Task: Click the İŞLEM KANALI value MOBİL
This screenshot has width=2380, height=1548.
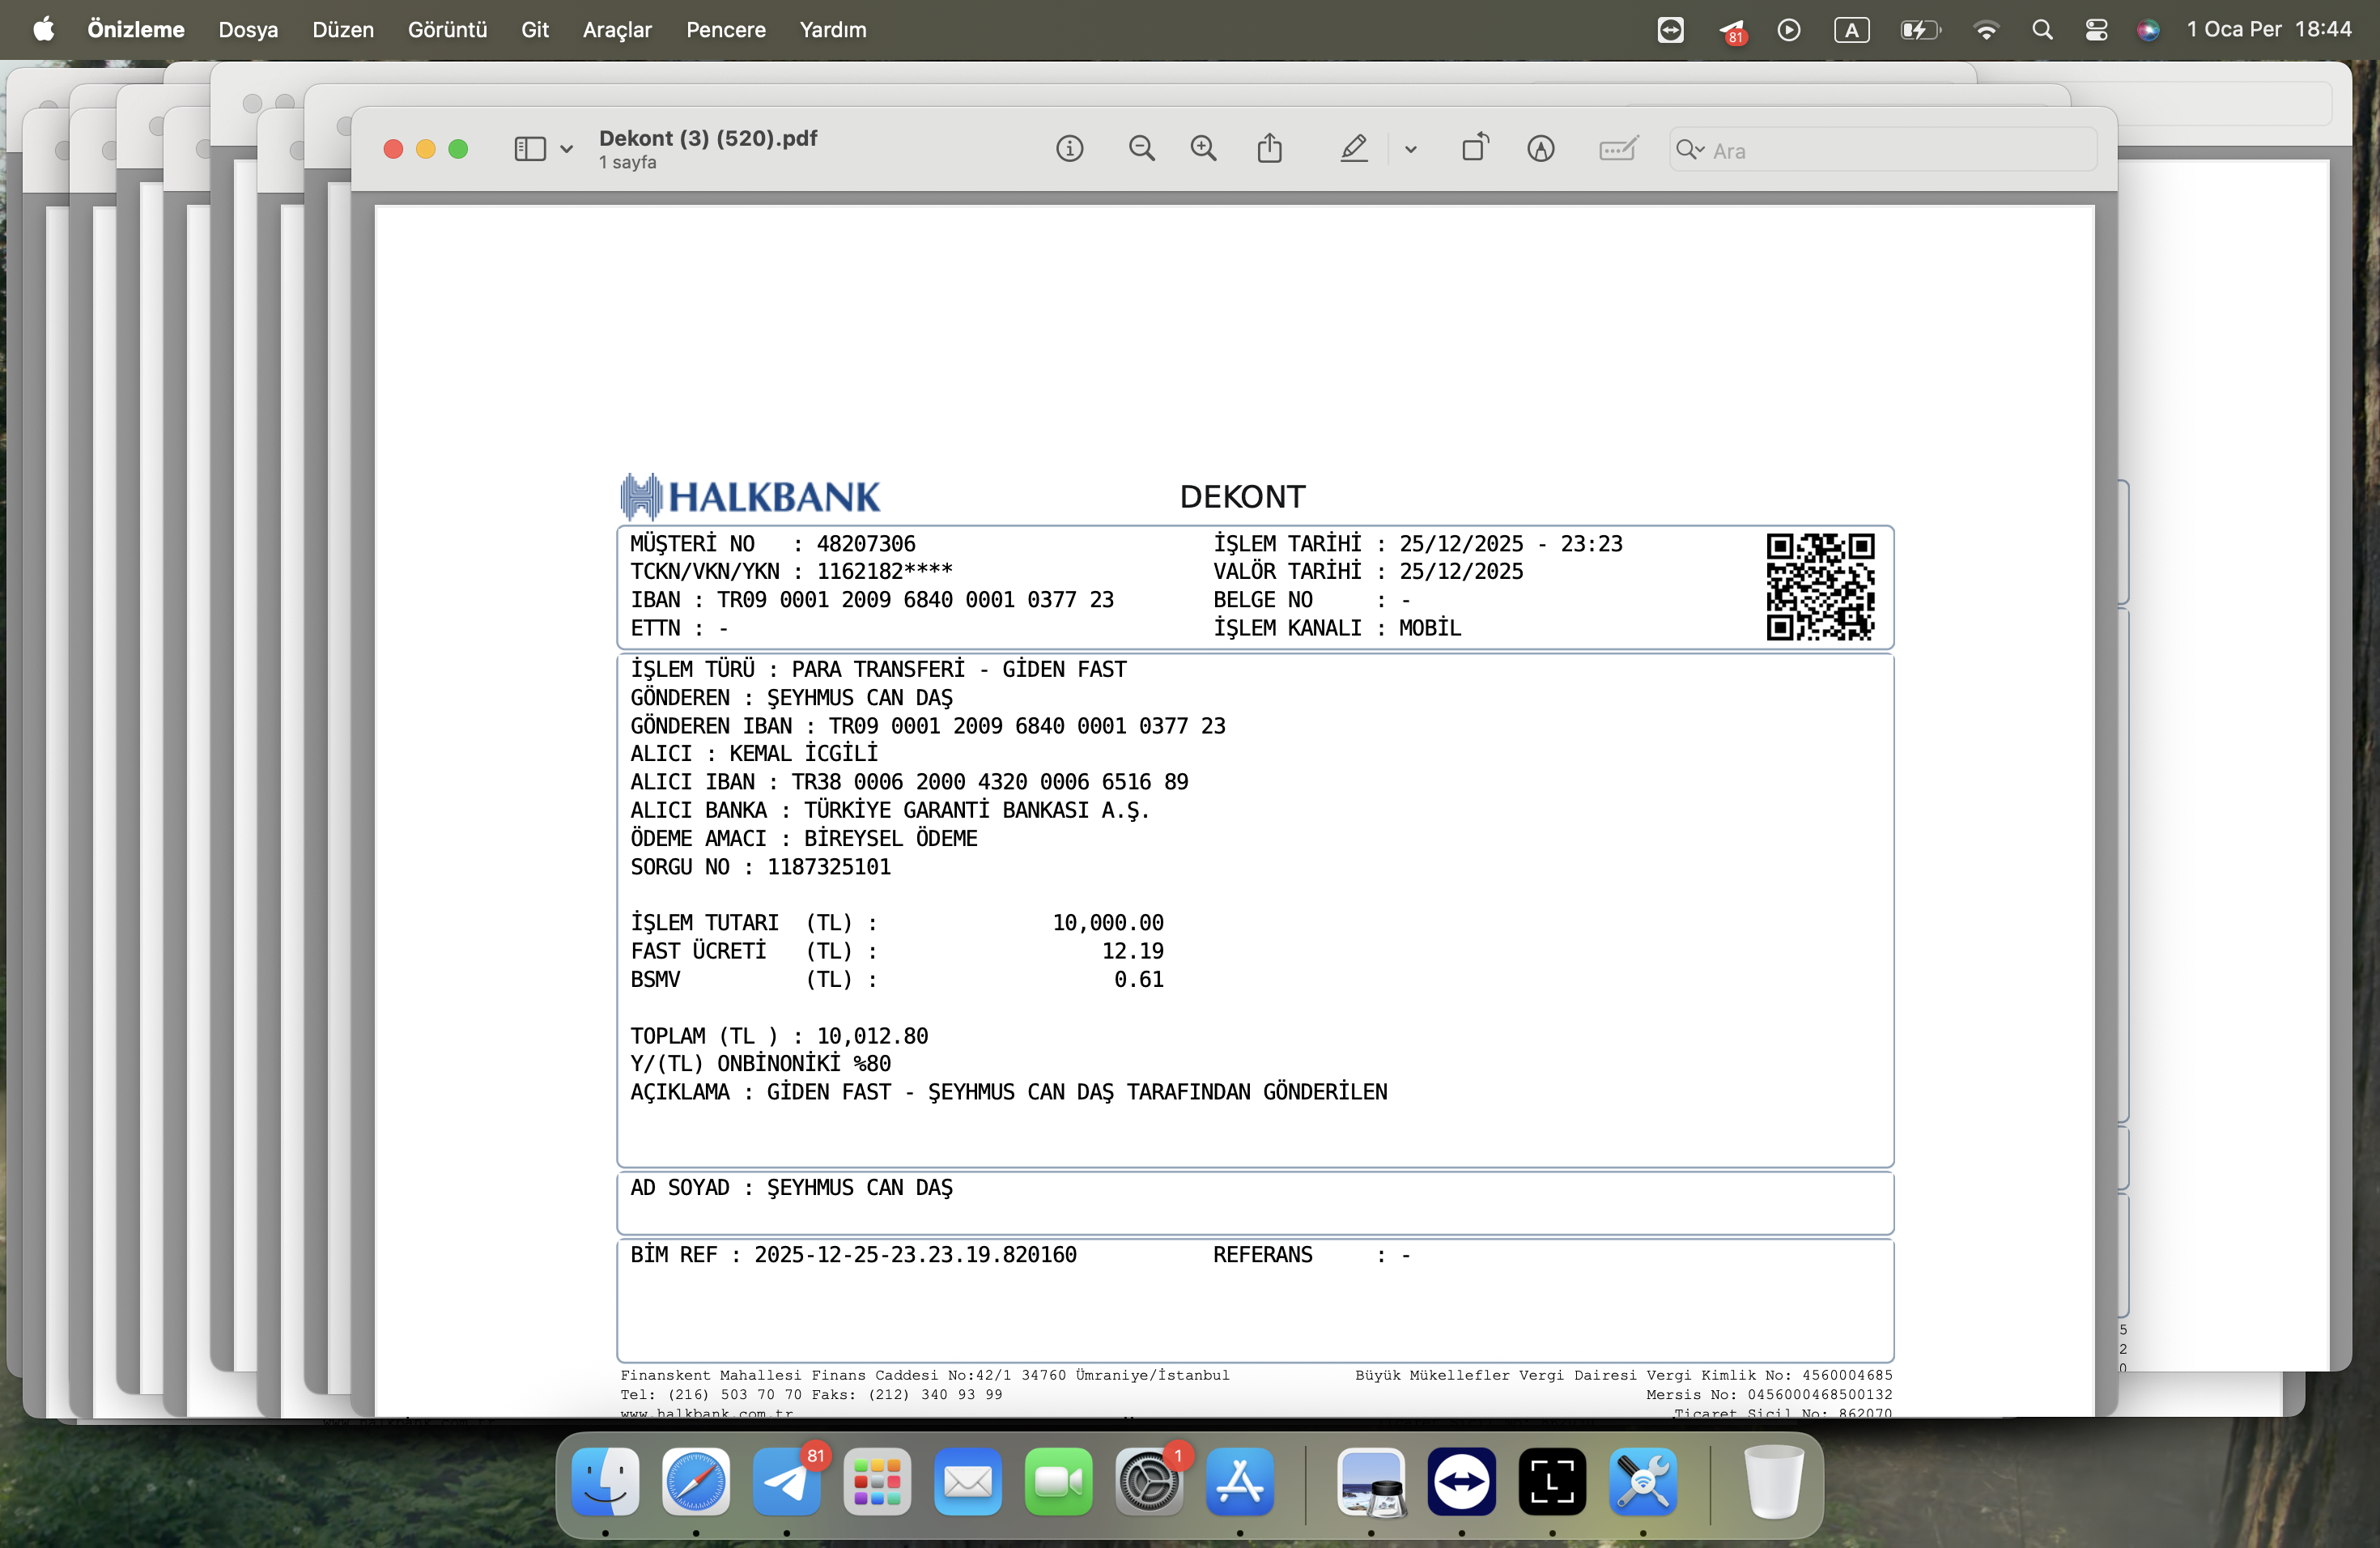Action: tap(1430, 628)
